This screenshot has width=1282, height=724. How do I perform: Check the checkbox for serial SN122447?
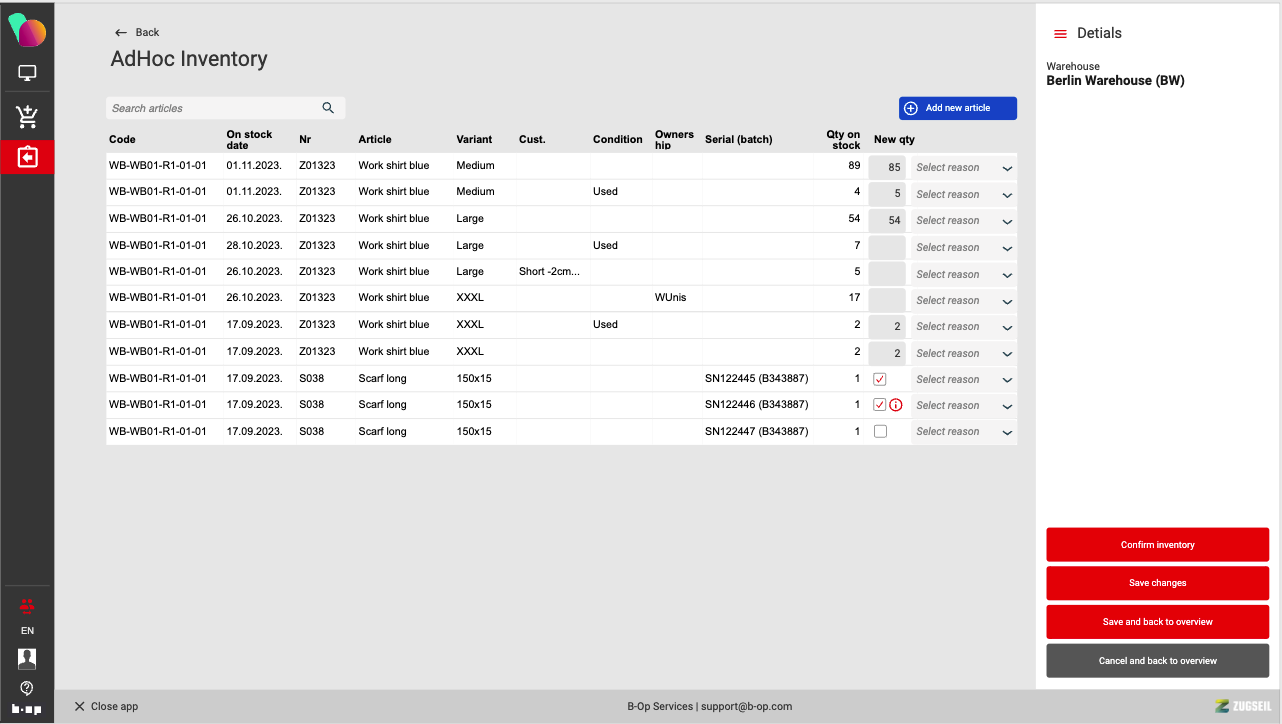click(880, 431)
